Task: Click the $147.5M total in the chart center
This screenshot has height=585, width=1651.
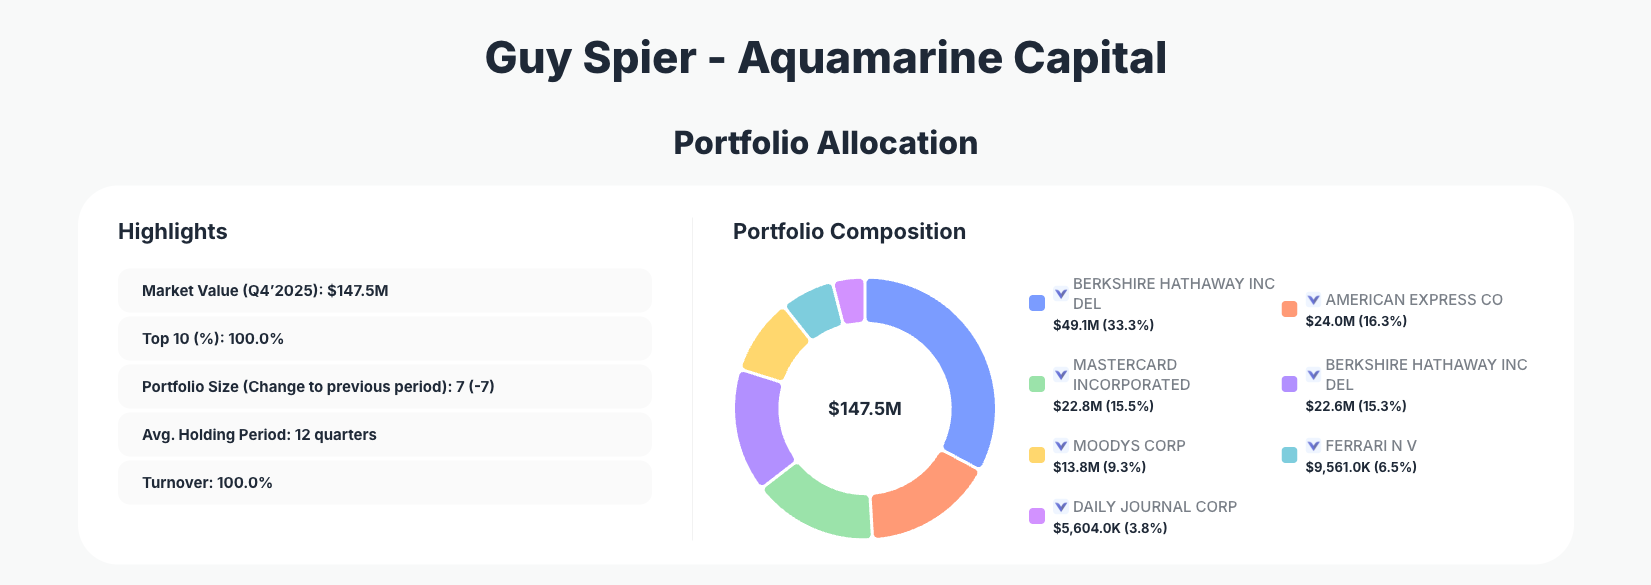Action: [865, 408]
